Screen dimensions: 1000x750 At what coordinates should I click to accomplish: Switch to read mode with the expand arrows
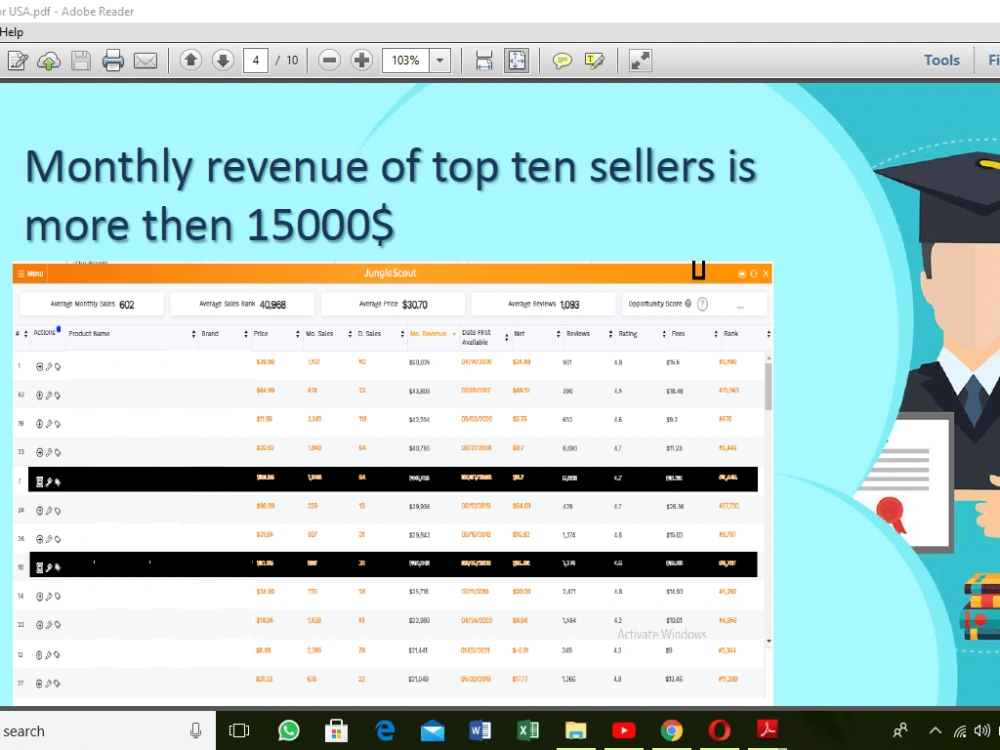click(640, 61)
